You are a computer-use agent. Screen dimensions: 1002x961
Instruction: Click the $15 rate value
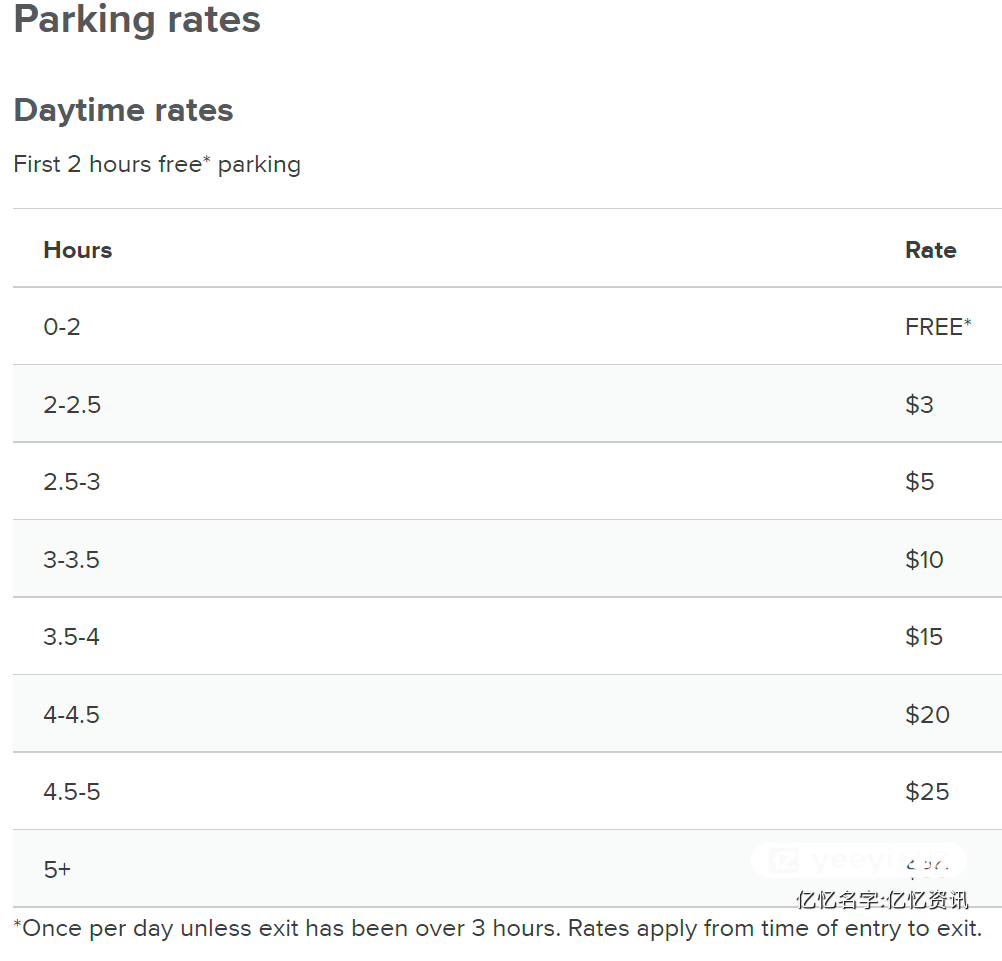(x=924, y=637)
